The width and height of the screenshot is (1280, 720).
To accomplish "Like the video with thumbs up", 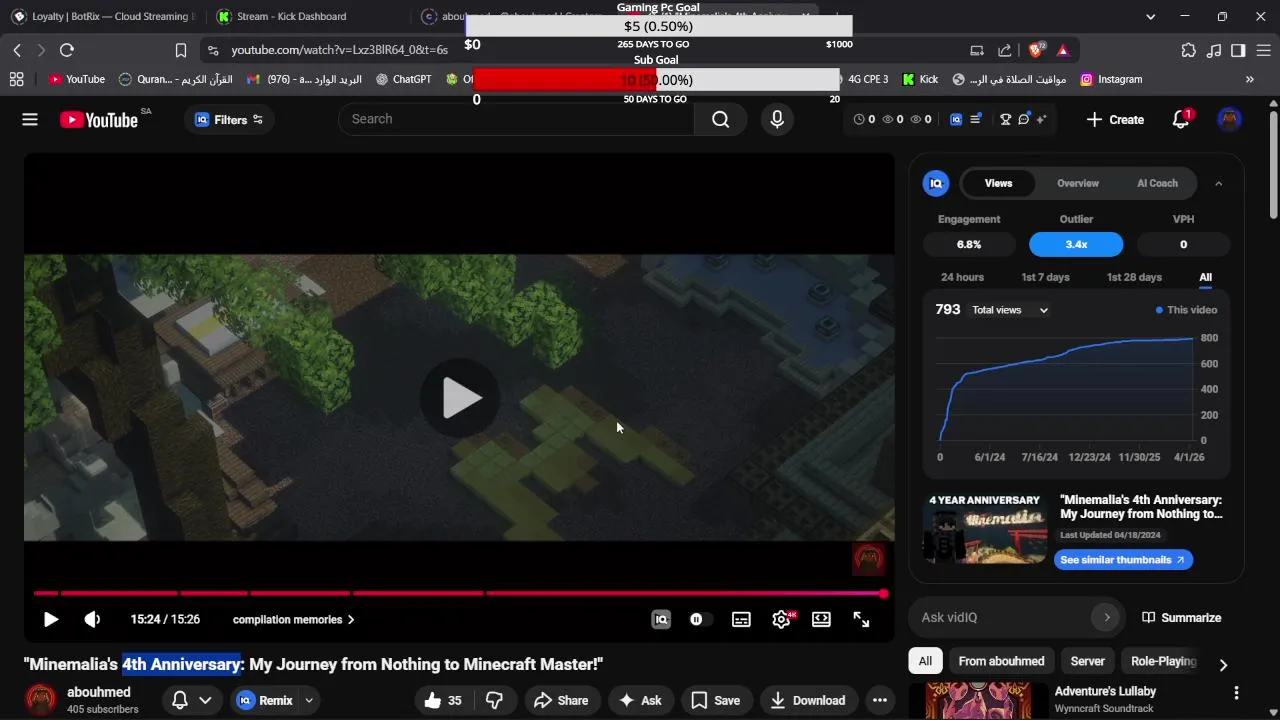I will click(443, 700).
